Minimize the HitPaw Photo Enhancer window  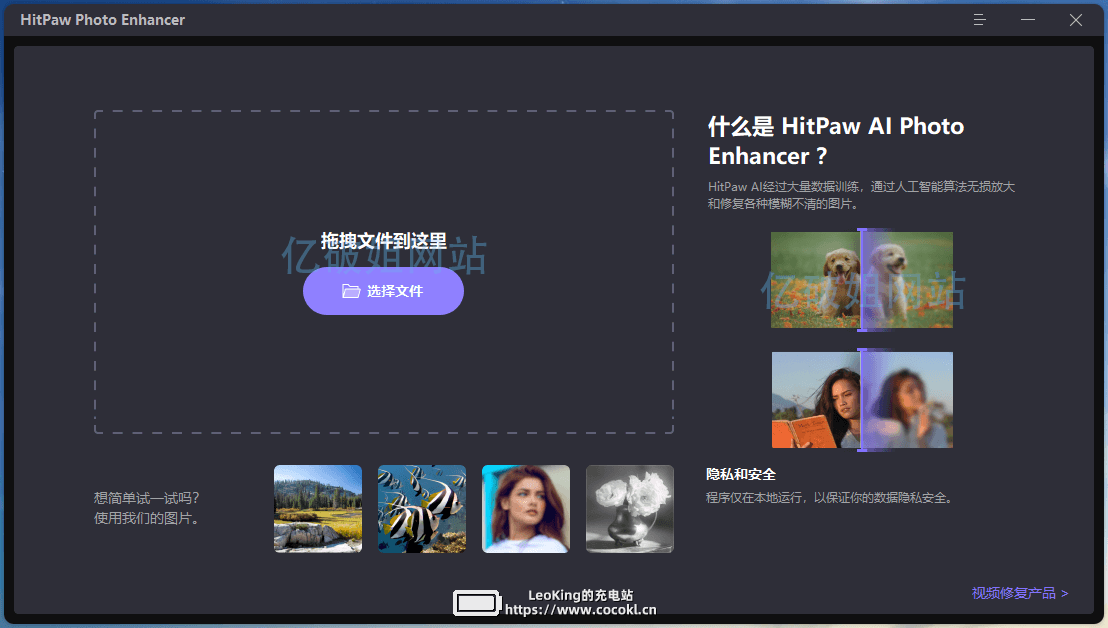point(1027,20)
